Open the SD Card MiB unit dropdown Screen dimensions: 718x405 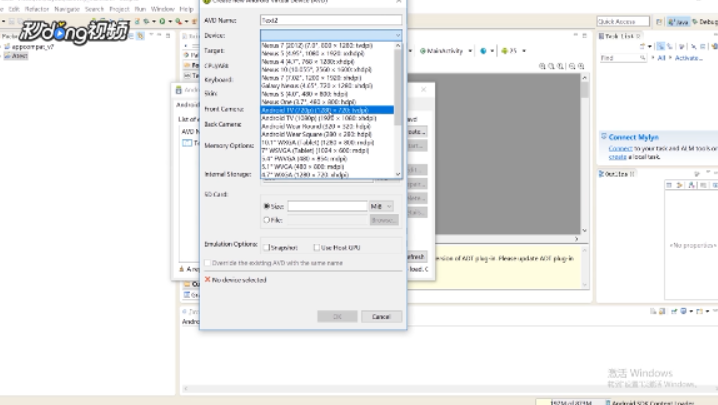click(381, 206)
